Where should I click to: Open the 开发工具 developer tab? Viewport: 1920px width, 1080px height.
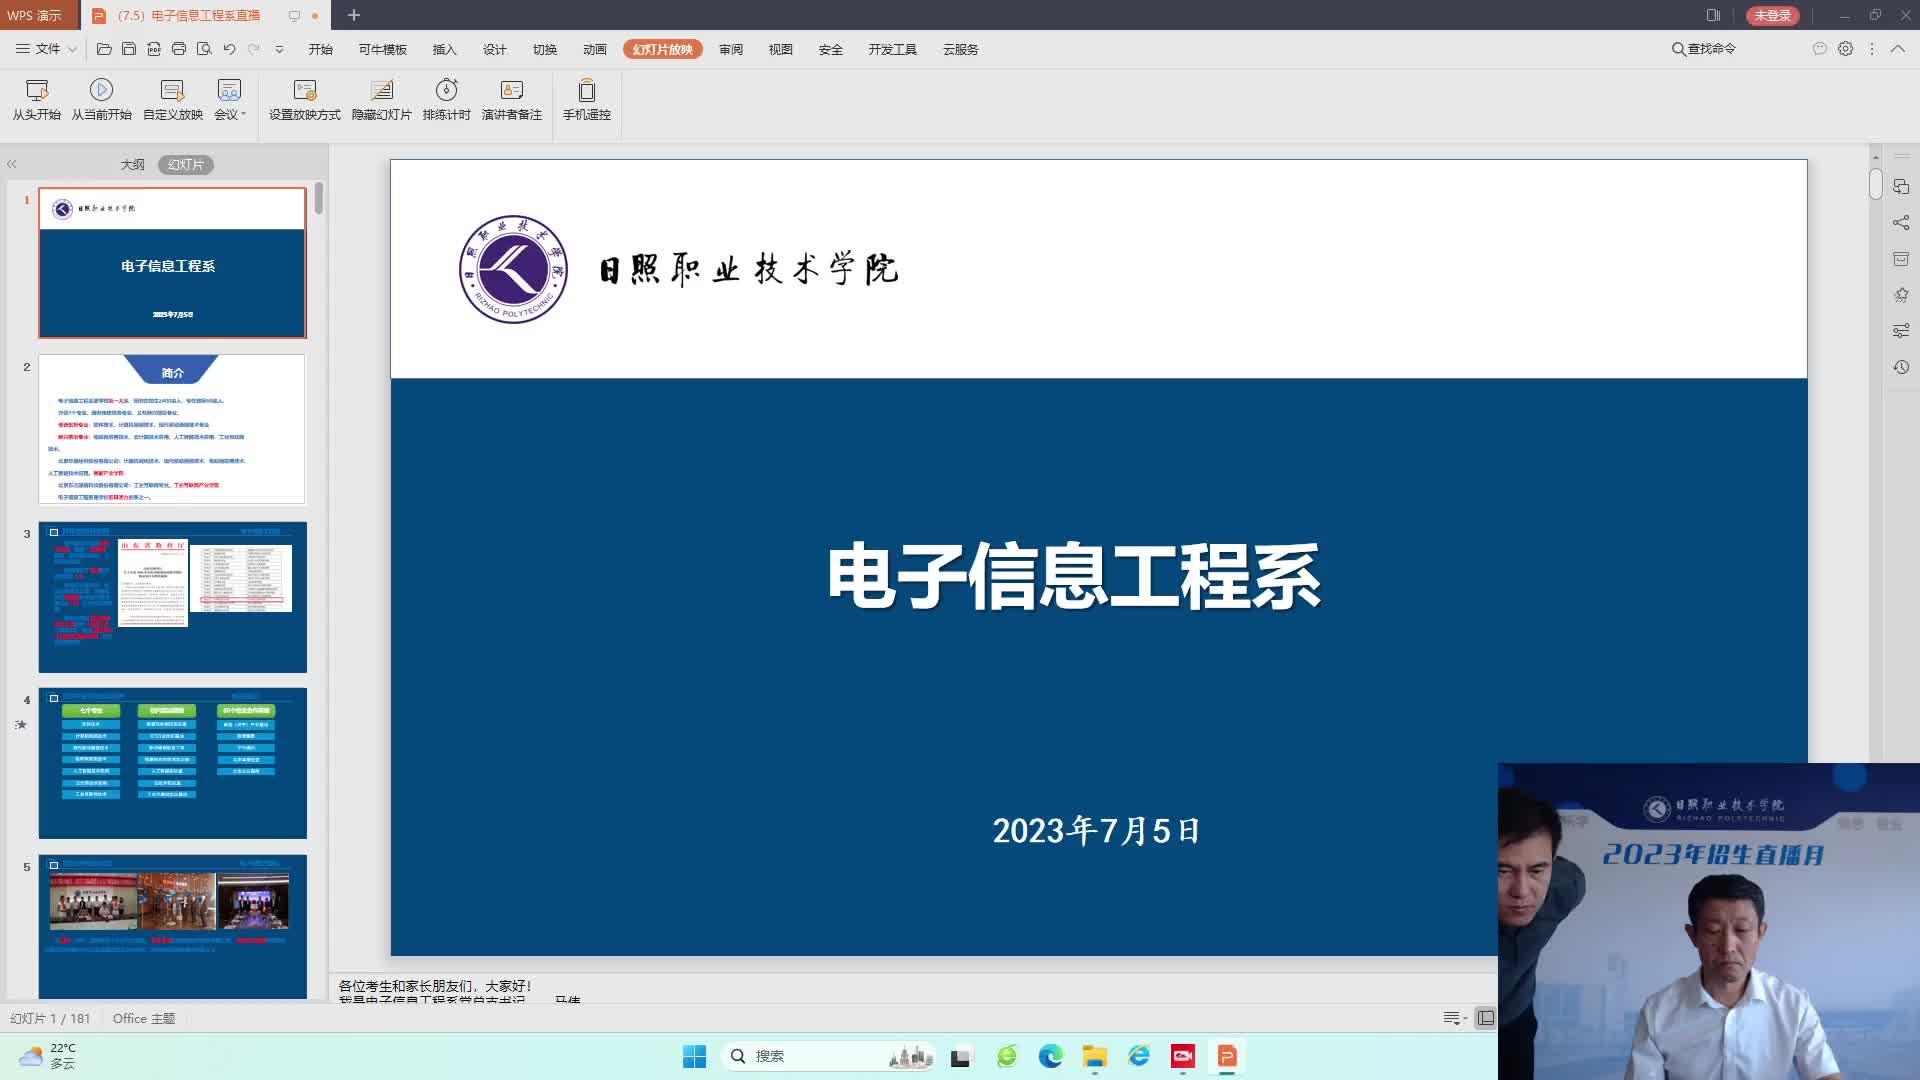click(893, 49)
